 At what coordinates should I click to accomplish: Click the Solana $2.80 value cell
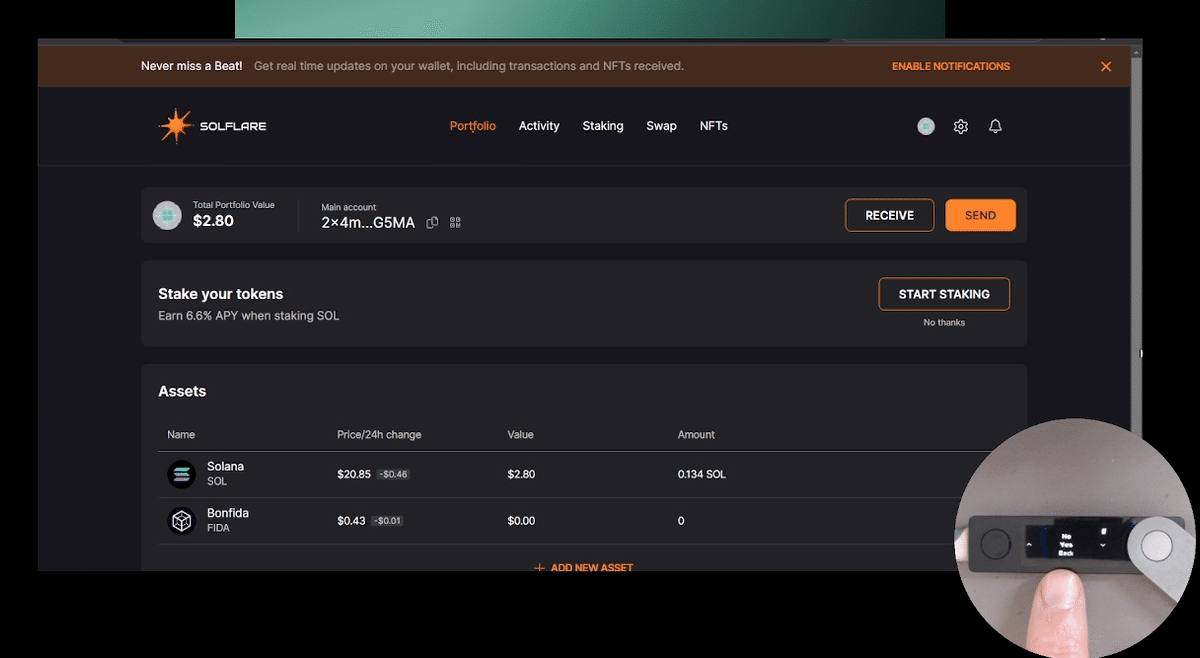tap(521, 474)
